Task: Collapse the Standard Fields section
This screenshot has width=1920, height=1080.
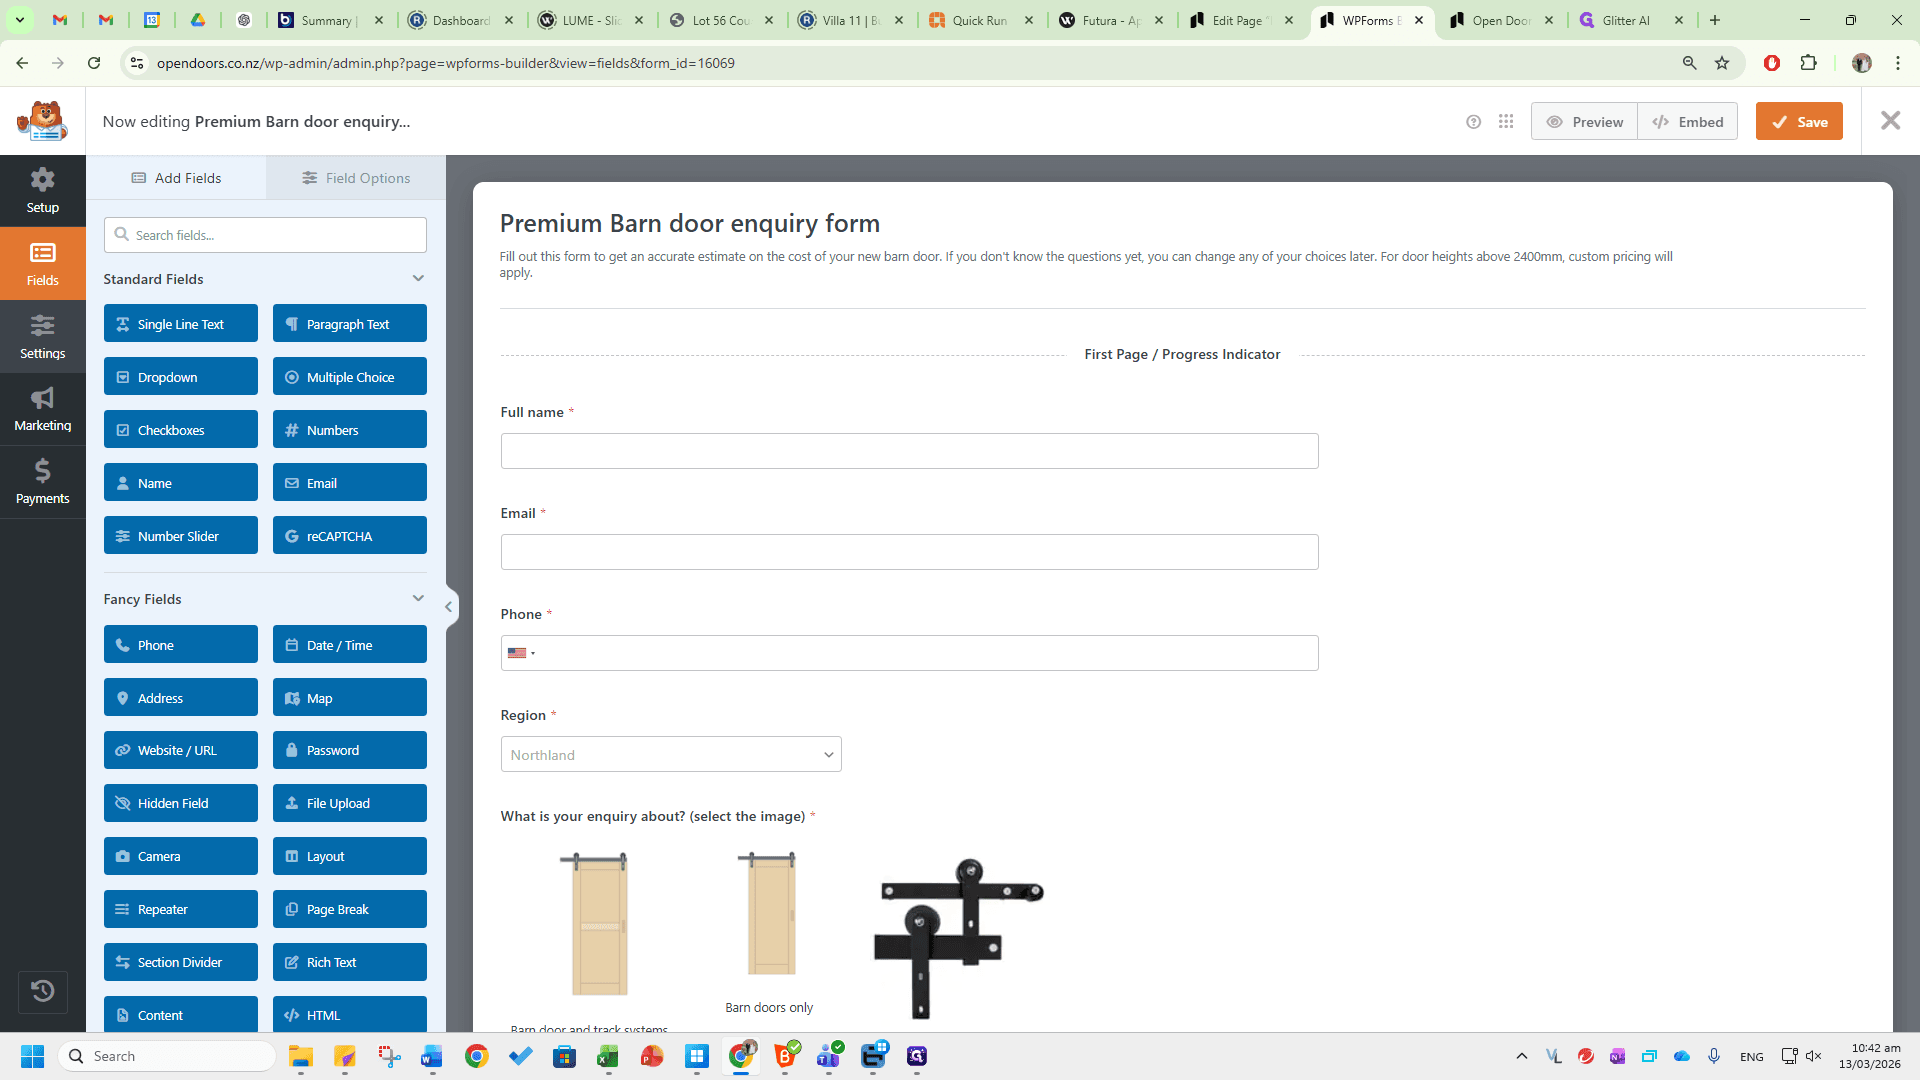Action: (x=418, y=279)
